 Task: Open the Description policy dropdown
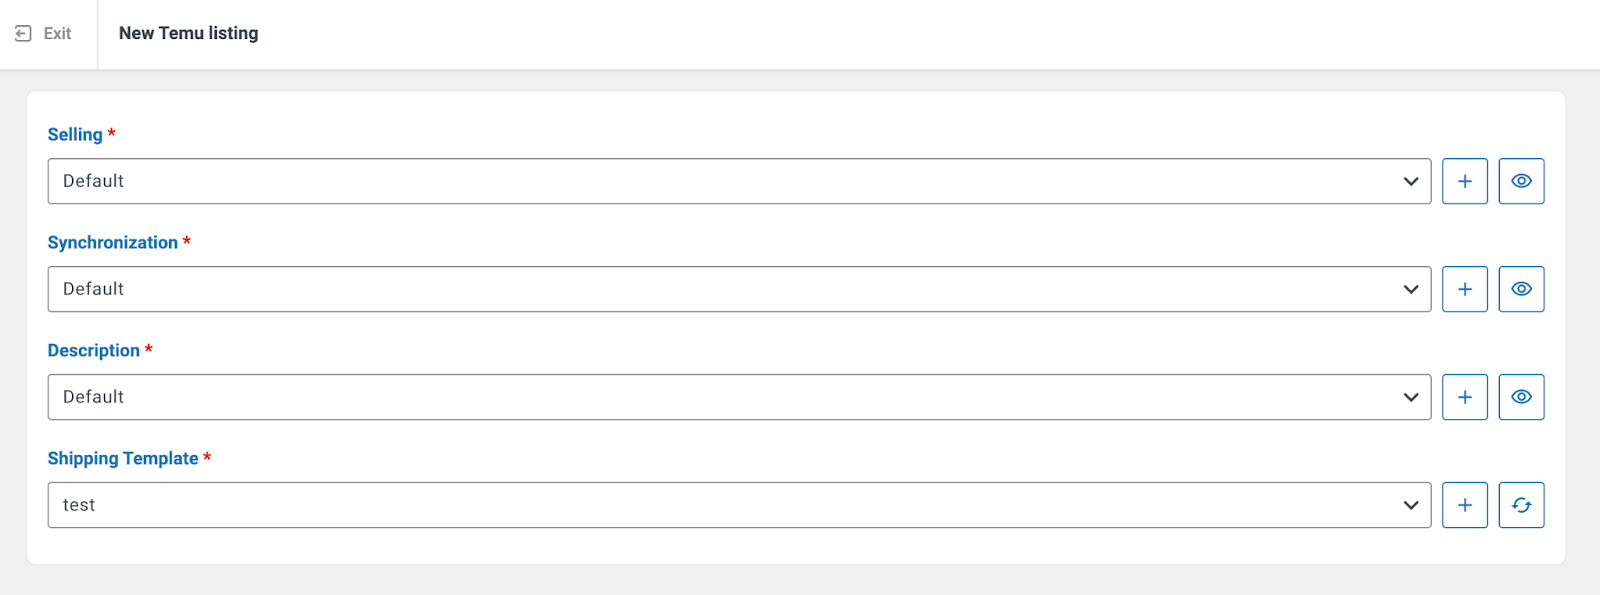tap(738, 397)
